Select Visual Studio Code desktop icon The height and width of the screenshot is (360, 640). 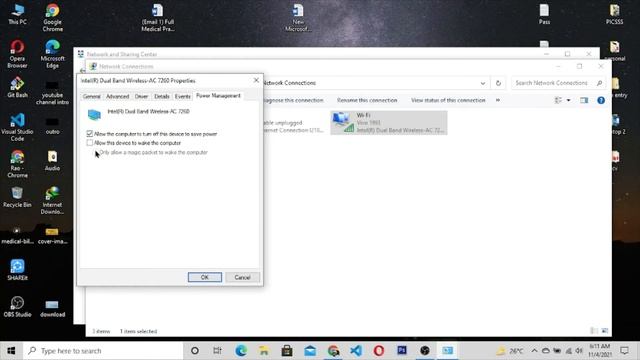coord(17,127)
